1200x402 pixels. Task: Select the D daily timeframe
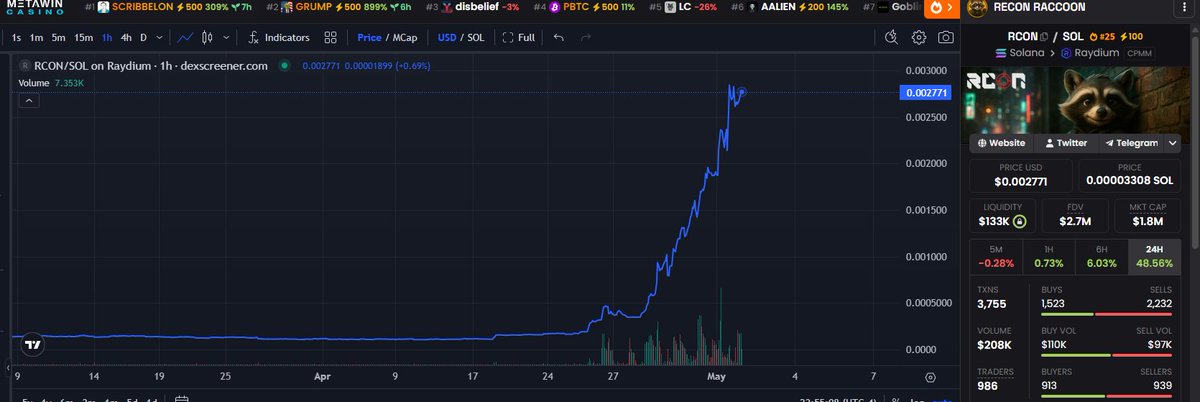[x=143, y=38]
